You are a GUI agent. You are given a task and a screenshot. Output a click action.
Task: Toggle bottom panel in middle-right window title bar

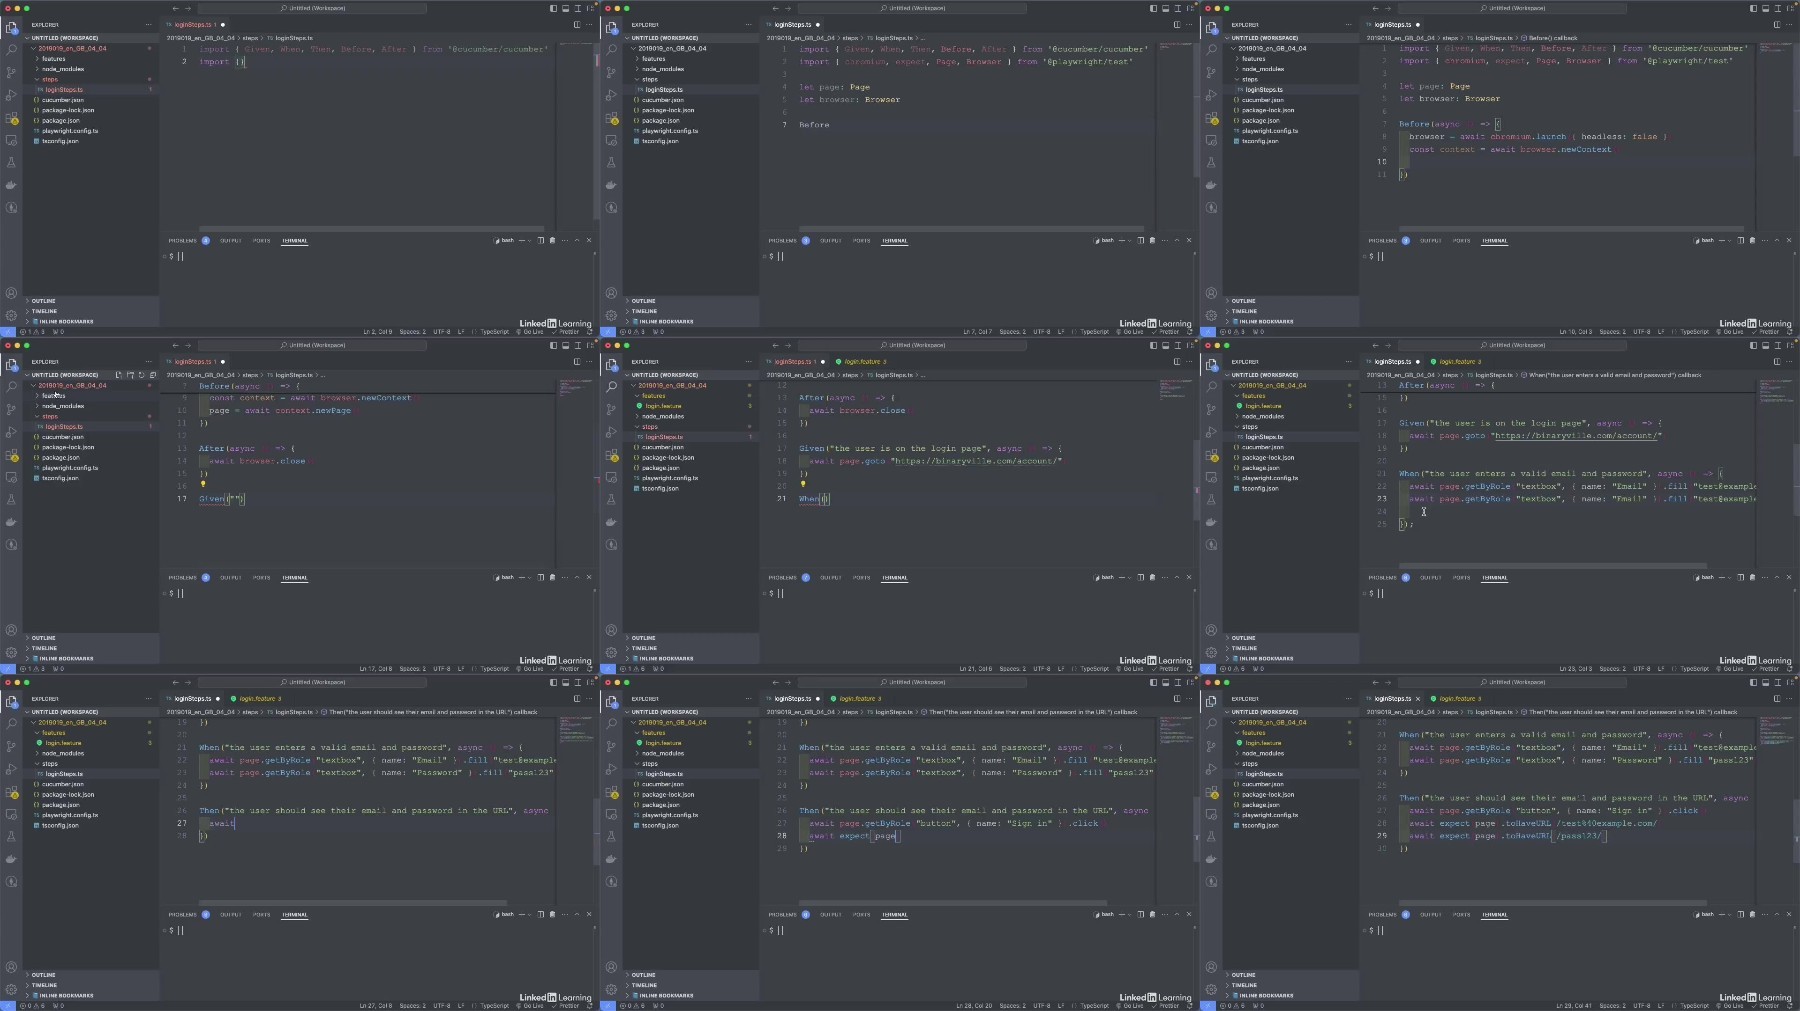pyautogui.click(x=1765, y=345)
